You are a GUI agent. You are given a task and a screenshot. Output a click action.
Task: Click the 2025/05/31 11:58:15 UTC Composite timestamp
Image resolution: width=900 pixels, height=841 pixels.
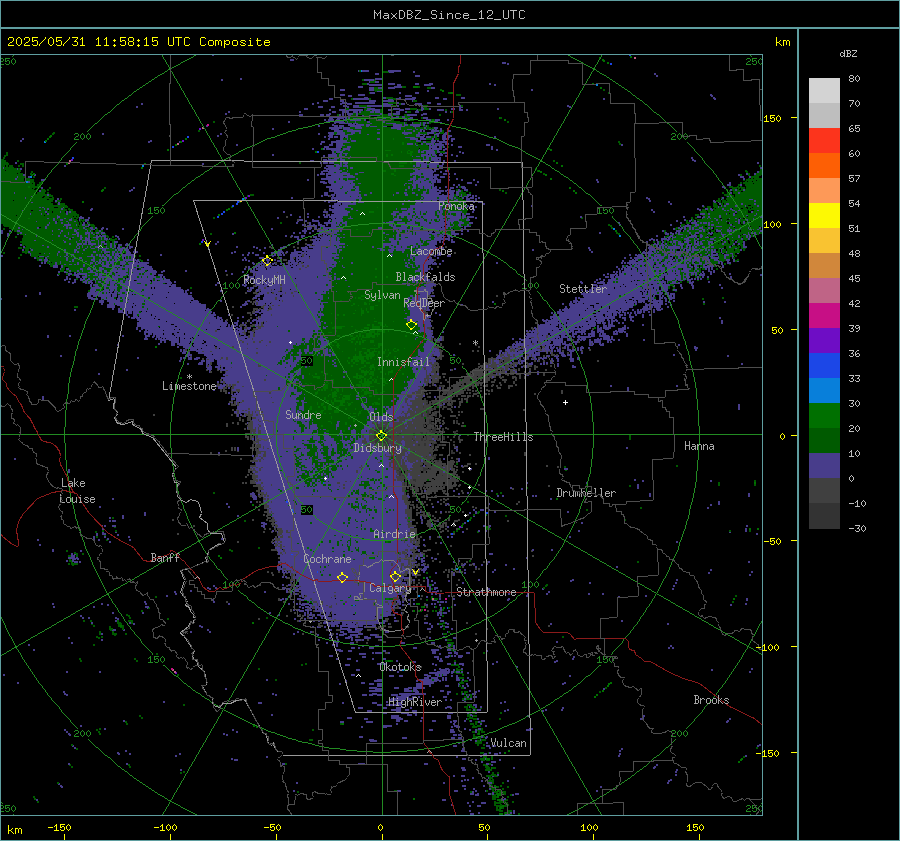click(x=138, y=42)
